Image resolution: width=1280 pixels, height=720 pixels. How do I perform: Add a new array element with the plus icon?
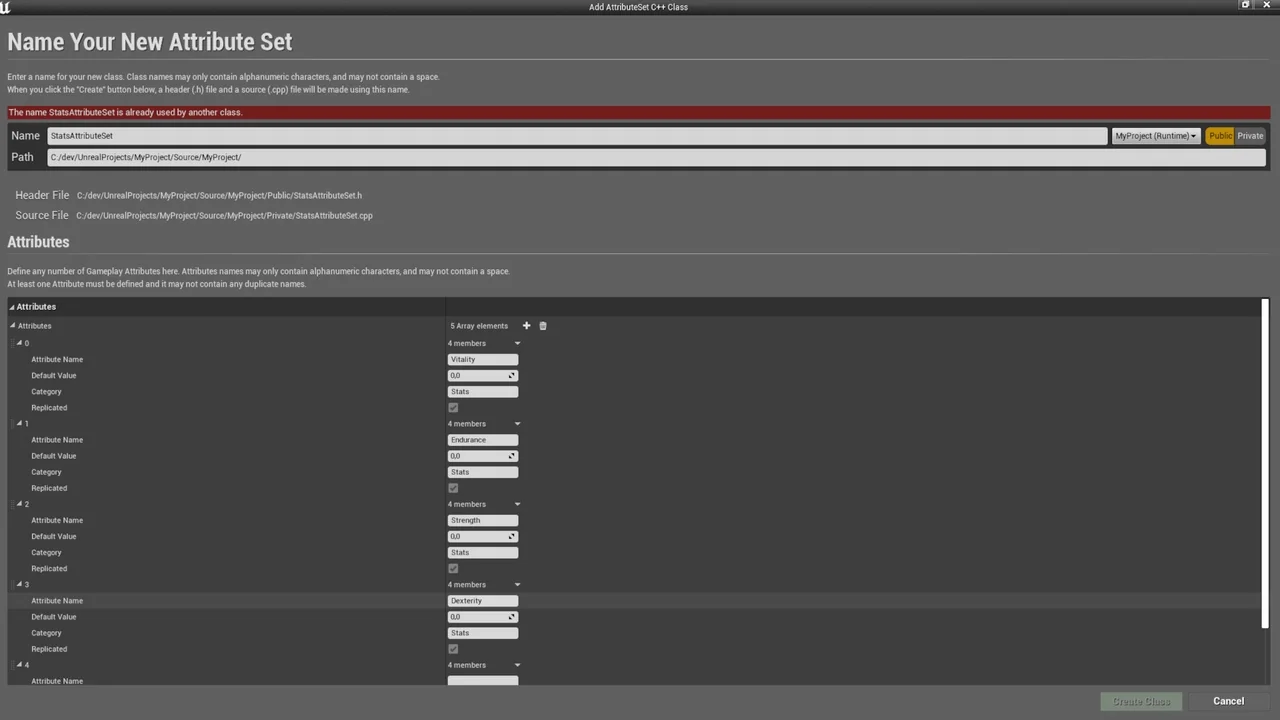coord(526,325)
